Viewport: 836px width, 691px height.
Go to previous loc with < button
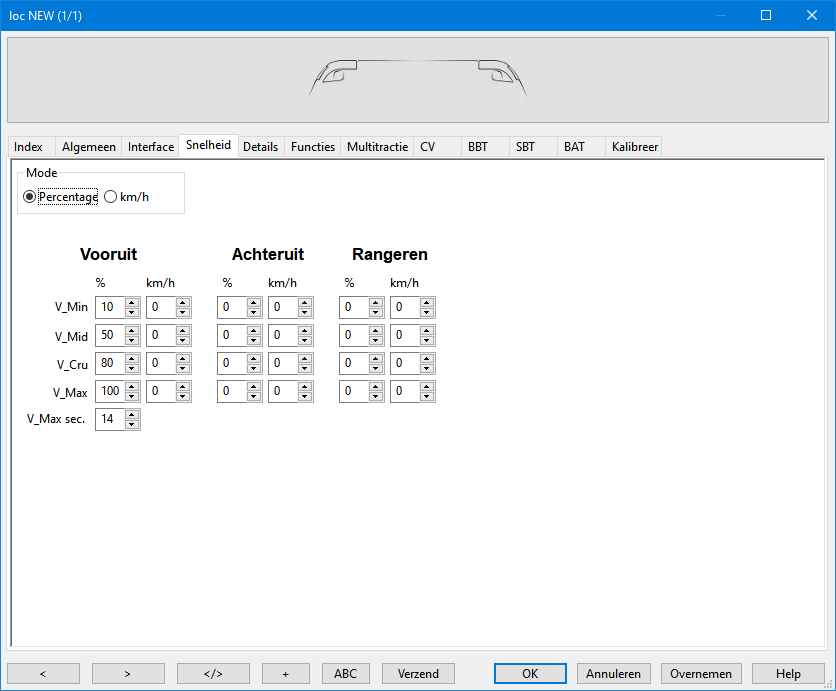[x=43, y=673]
